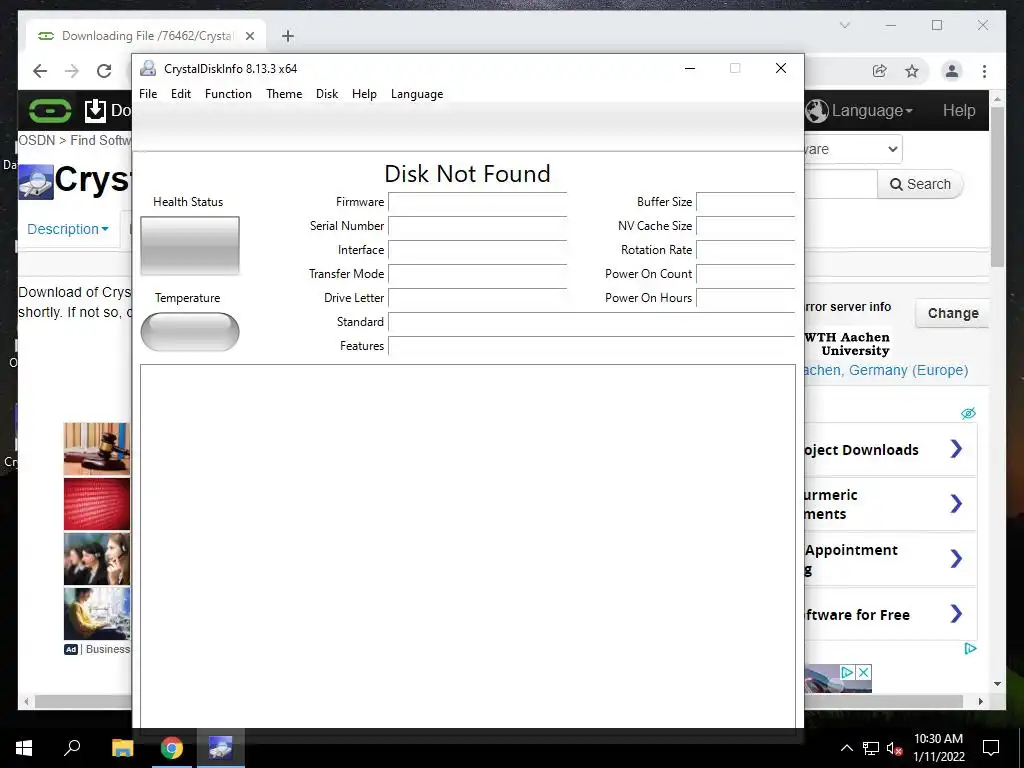The height and width of the screenshot is (768, 1024).
Task: Open the Appointment ad chevron
Action: coord(956,558)
